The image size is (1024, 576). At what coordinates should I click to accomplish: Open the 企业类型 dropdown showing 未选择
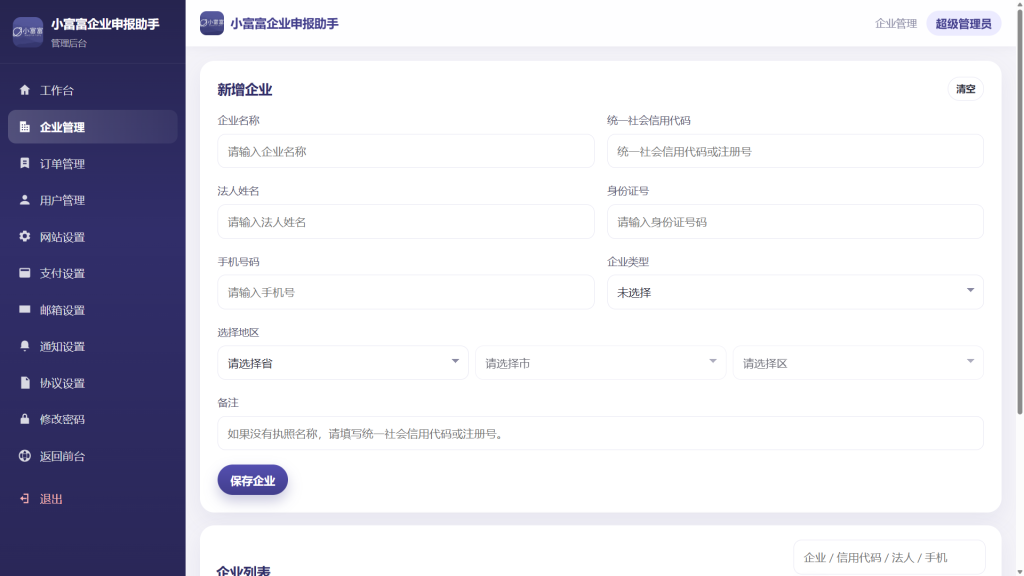(x=795, y=292)
